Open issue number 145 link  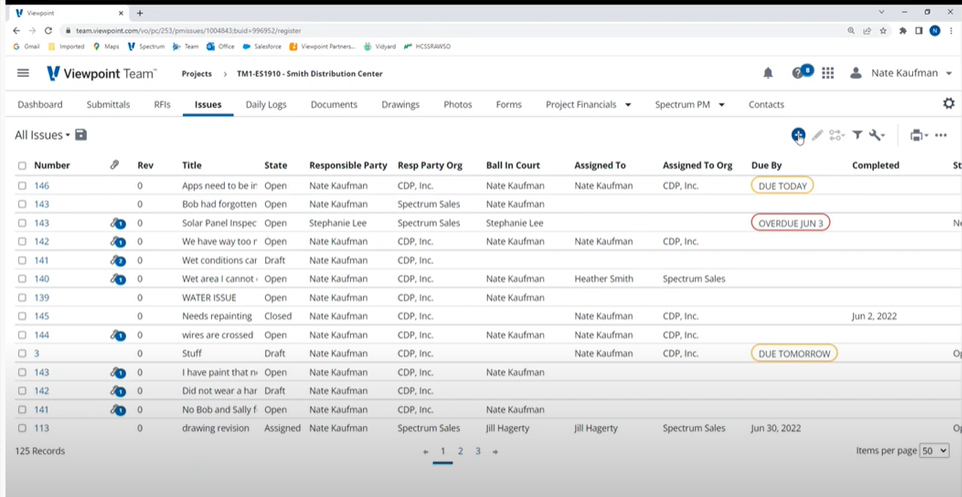click(x=42, y=316)
